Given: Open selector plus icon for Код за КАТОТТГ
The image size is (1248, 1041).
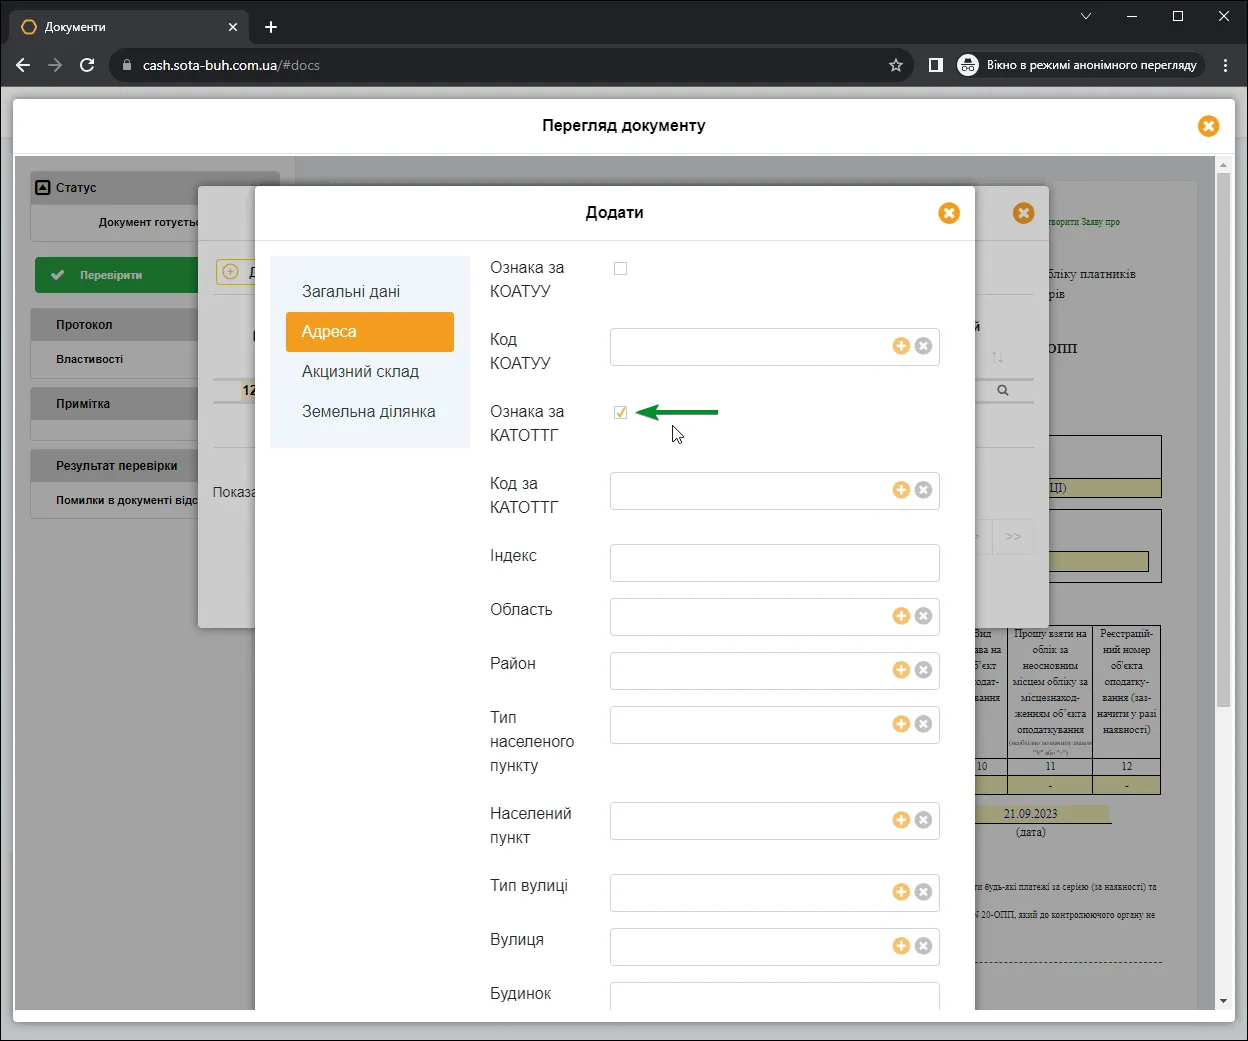Looking at the screenshot, I should point(901,490).
